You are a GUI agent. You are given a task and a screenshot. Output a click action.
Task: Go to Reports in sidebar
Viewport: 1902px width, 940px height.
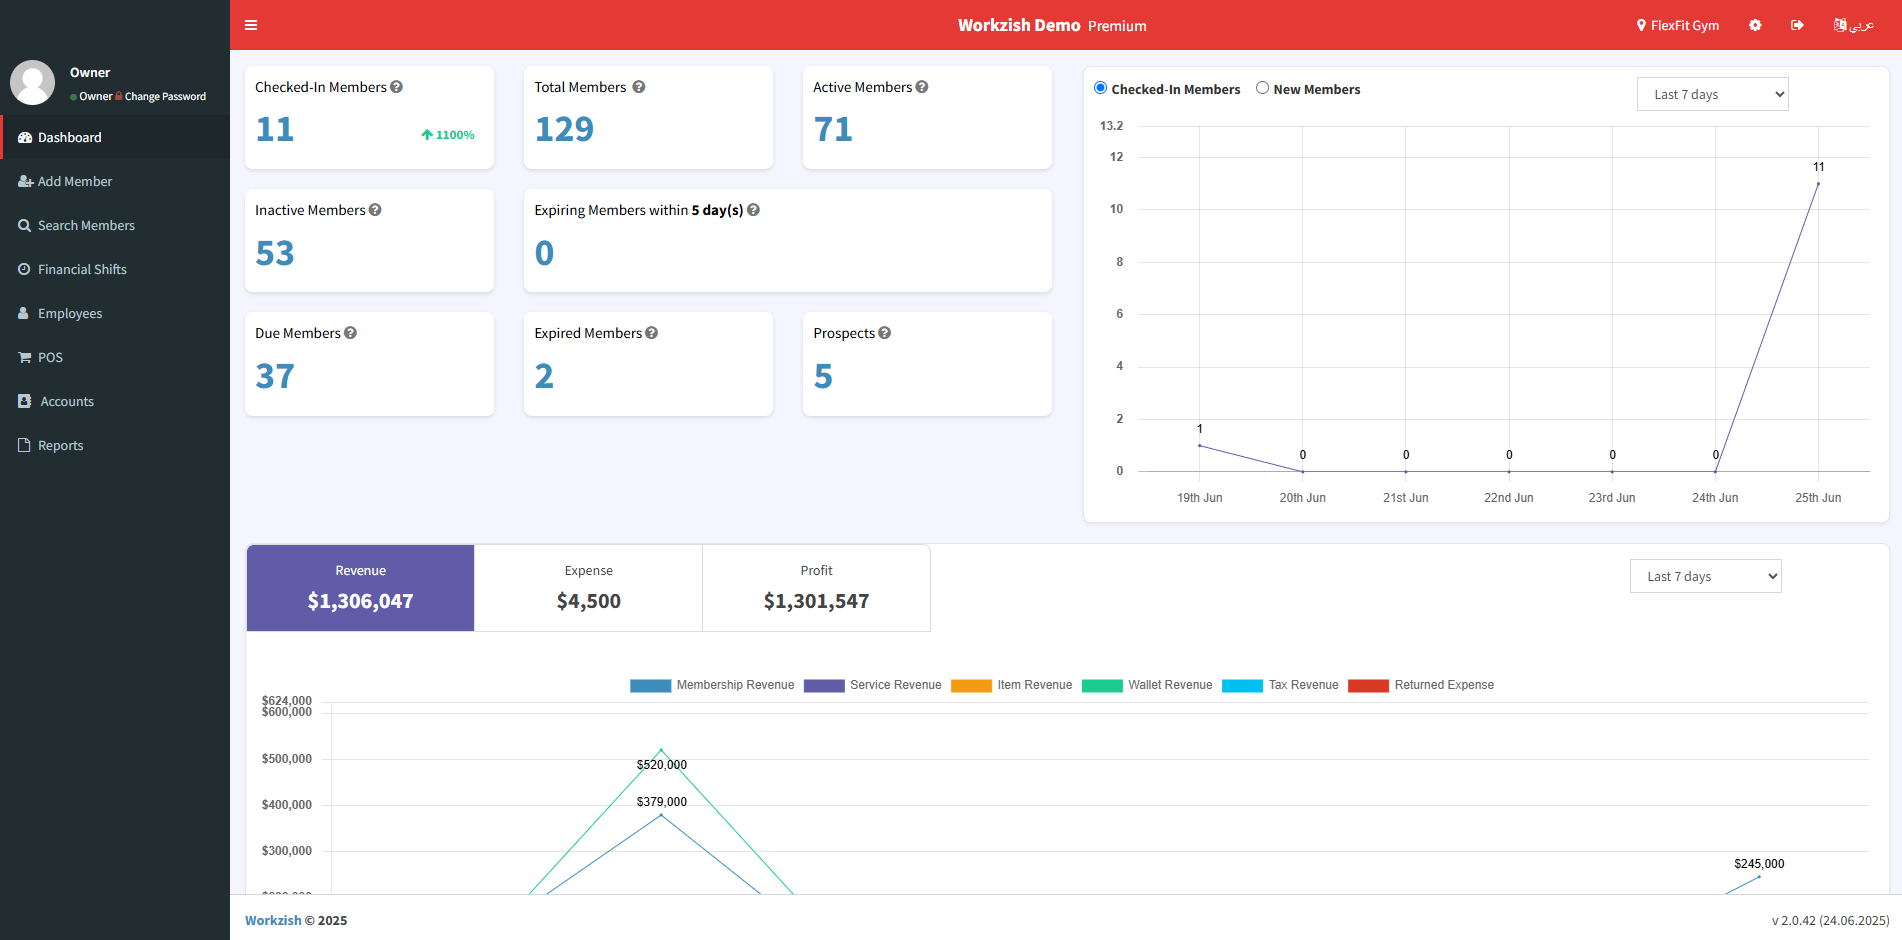(60, 445)
